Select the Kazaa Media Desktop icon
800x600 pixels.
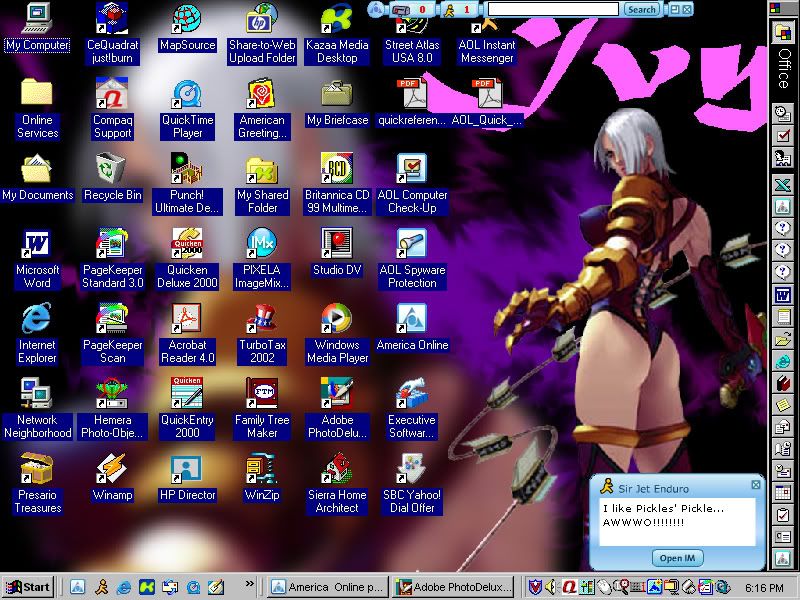(x=337, y=20)
